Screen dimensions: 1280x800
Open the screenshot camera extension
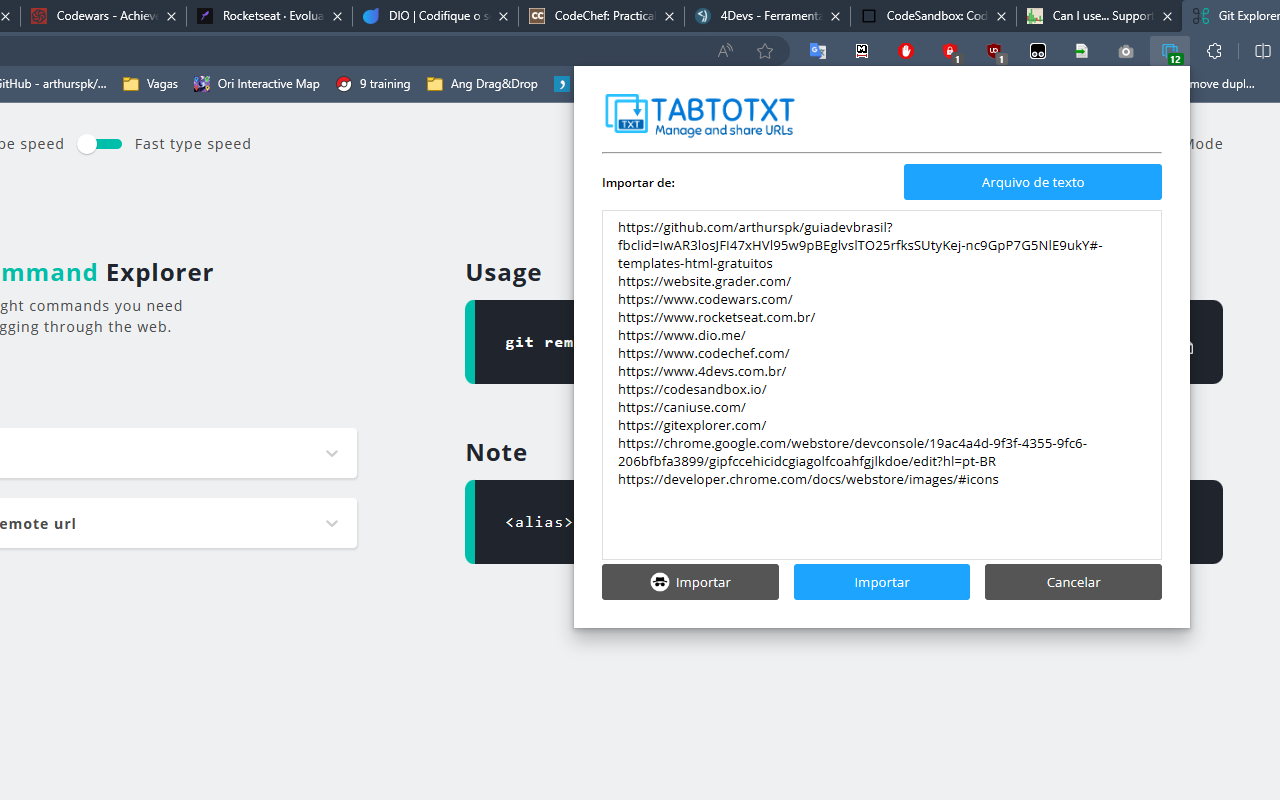(x=1125, y=50)
